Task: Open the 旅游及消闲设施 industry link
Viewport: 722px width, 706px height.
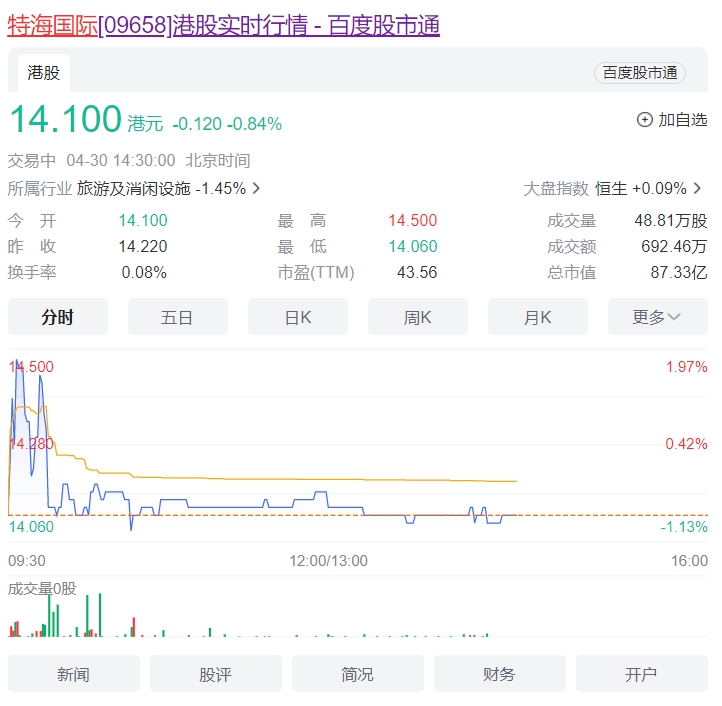Action: pyautogui.click(x=161, y=188)
